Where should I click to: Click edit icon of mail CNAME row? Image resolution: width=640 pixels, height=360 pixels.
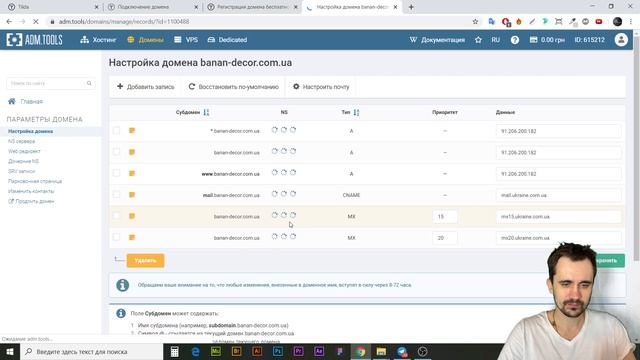[x=132, y=195]
